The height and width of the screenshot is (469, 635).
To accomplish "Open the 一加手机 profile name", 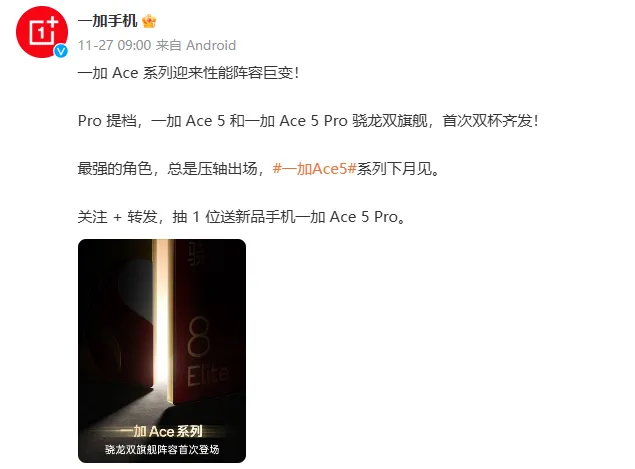I will (x=107, y=21).
